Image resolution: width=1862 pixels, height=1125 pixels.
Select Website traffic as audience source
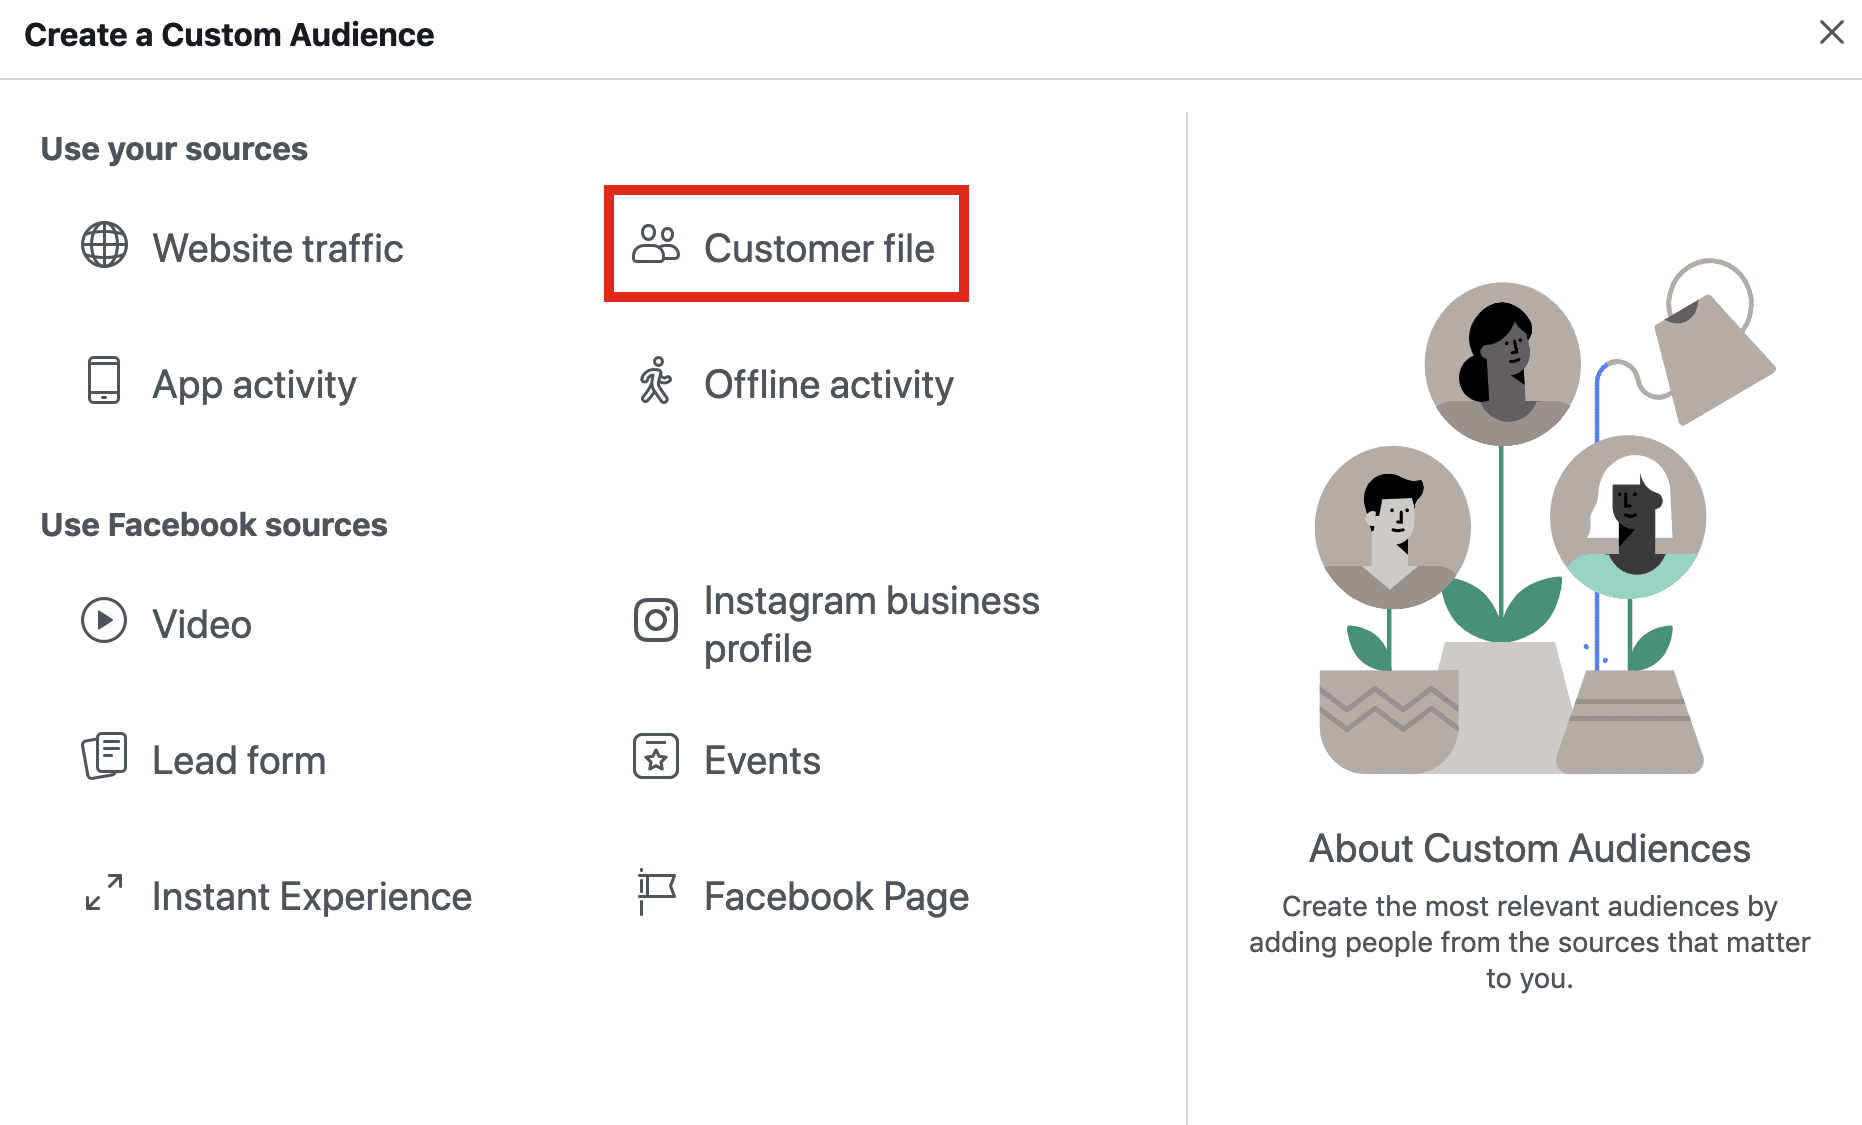(x=278, y=248)
